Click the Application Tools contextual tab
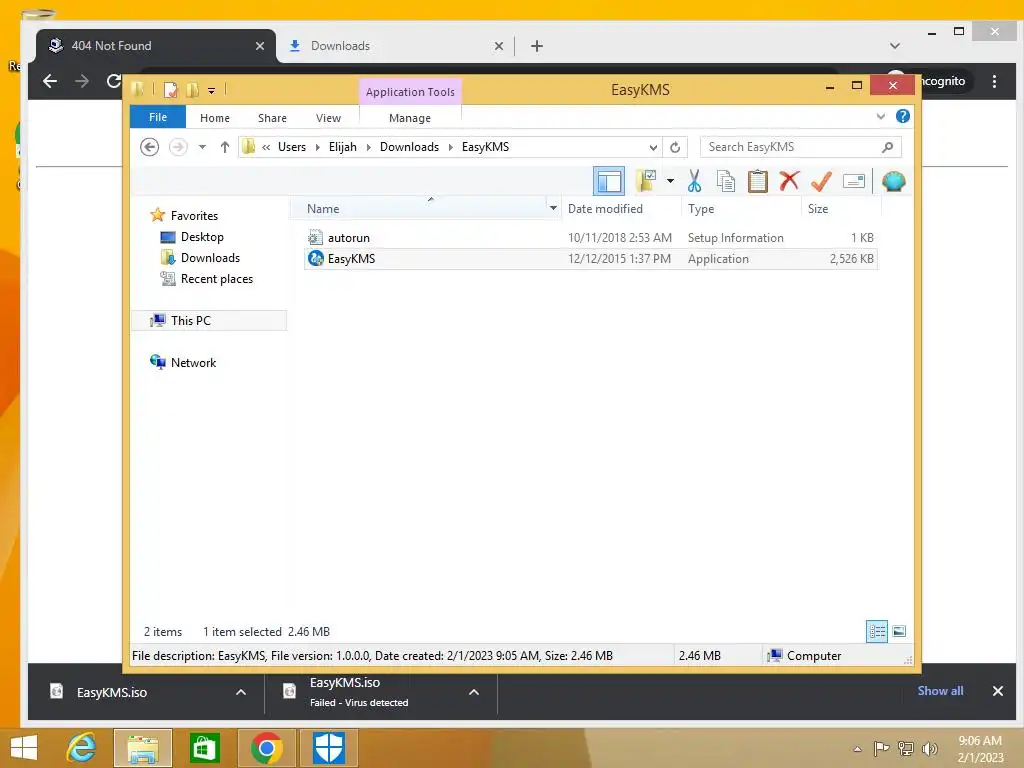Viewport: 1024px width, 768px height. click(x=410, y=92)
